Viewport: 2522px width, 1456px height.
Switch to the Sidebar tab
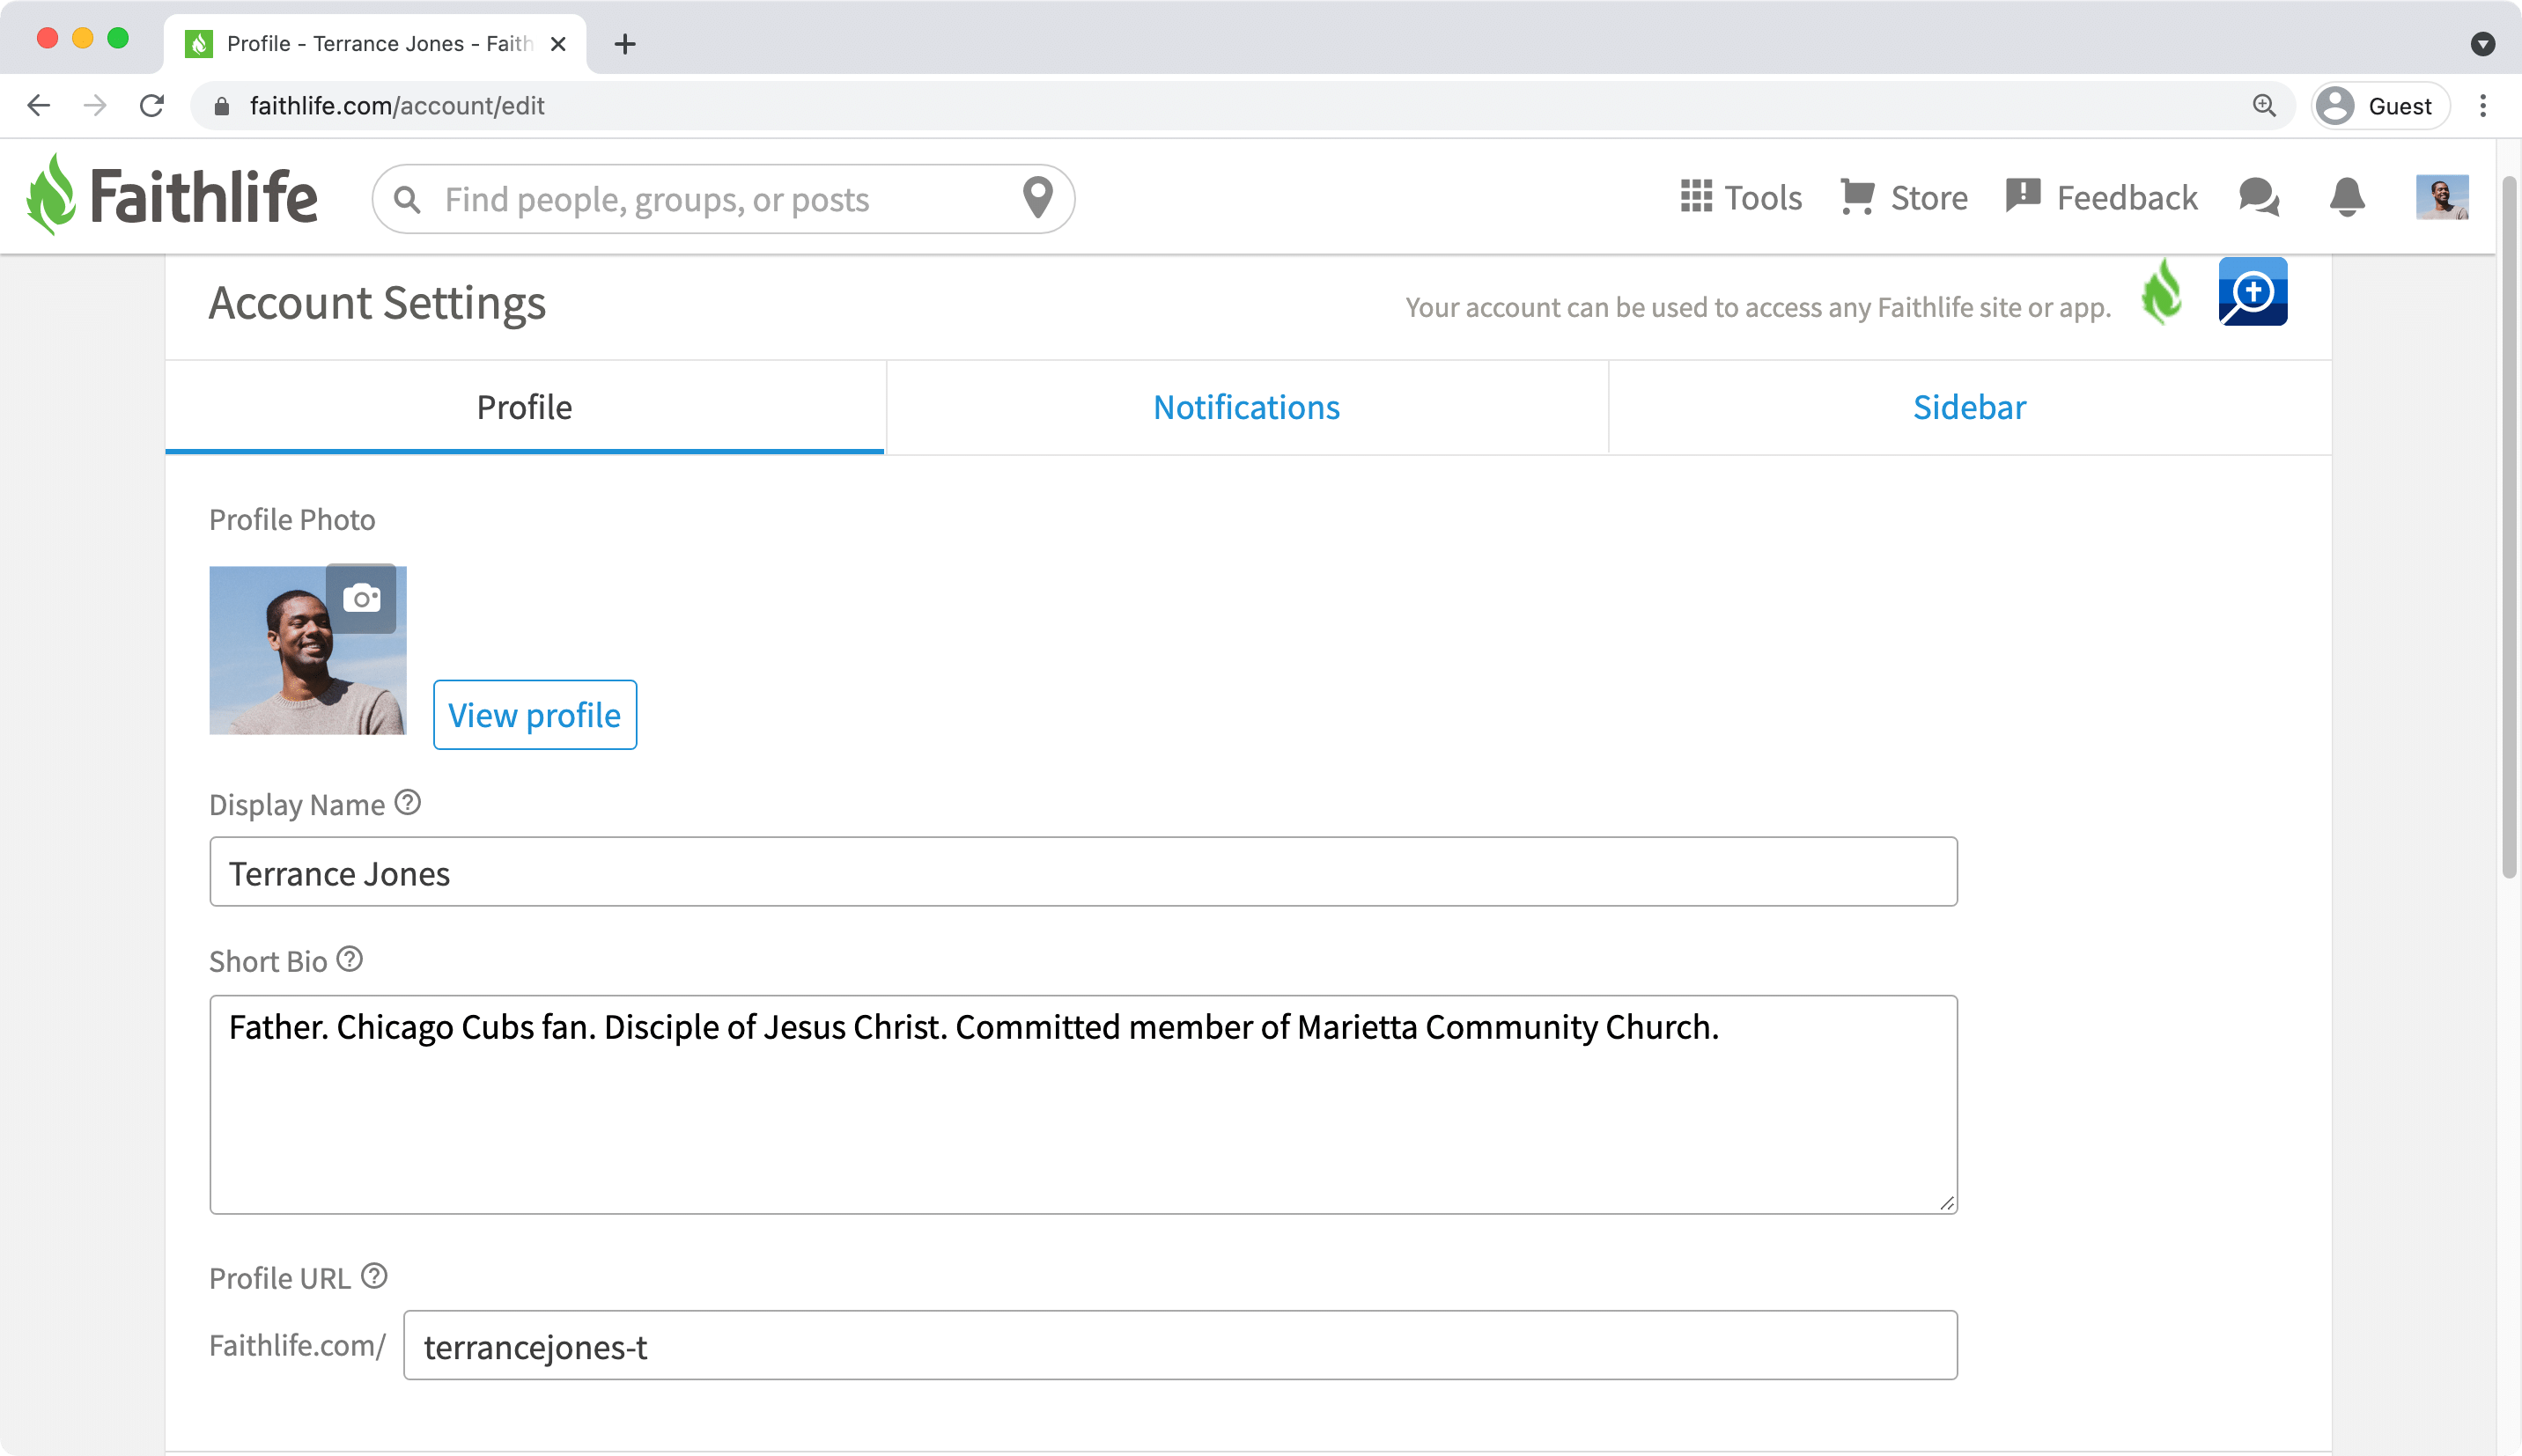[1969, 408]
